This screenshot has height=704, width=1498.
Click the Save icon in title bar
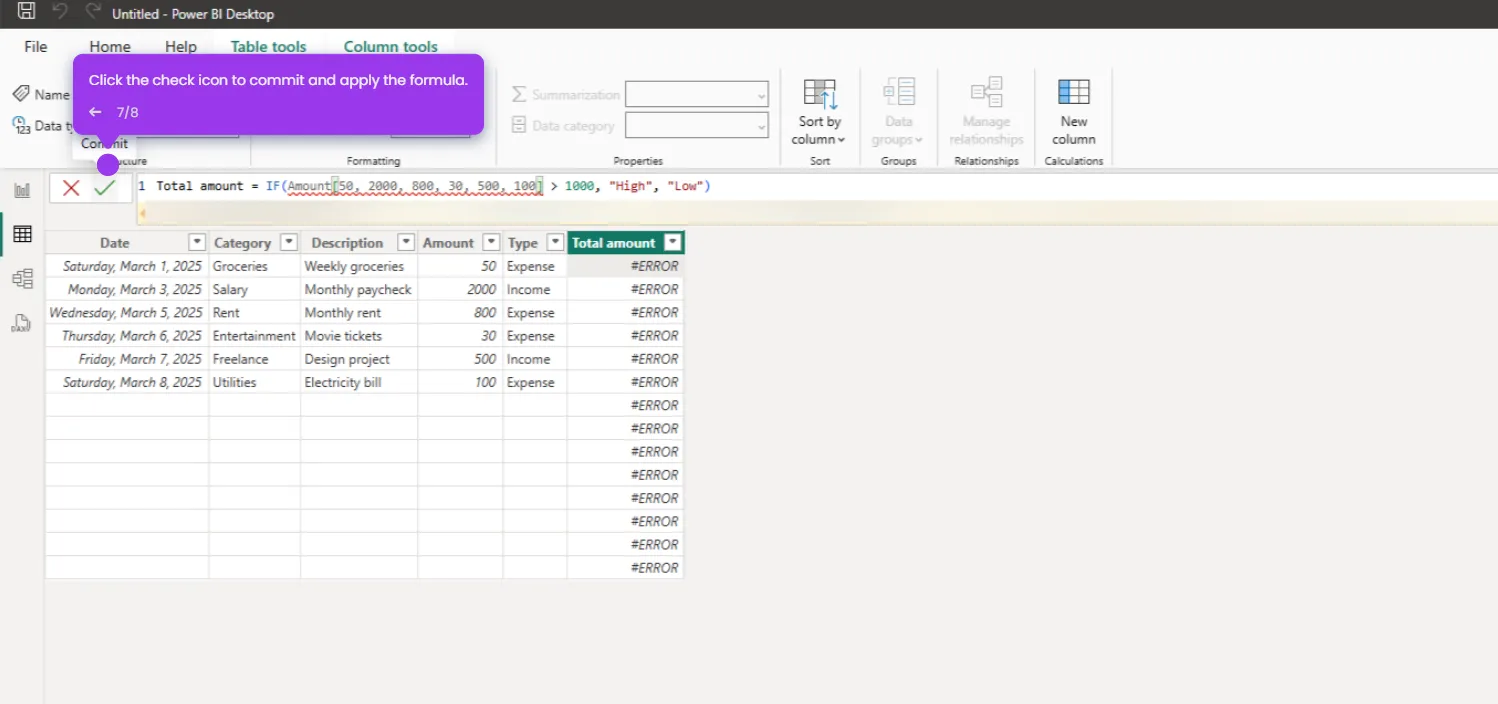(27, 12)
